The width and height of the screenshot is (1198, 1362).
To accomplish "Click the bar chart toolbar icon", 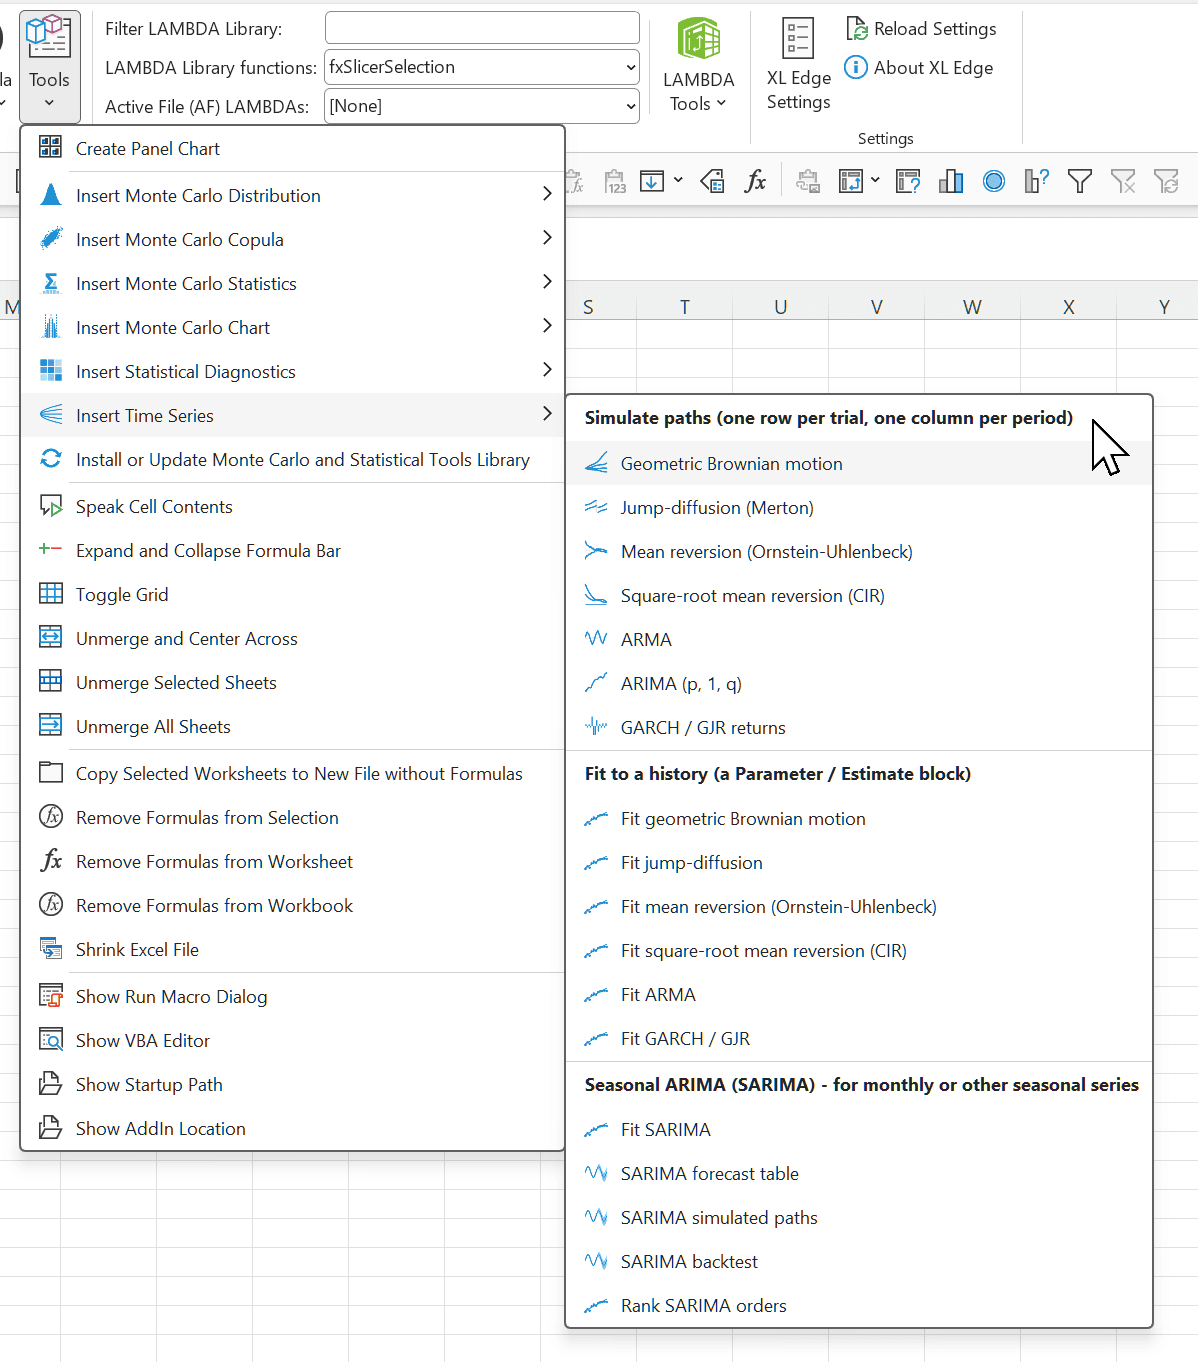I will click(951, 181).
